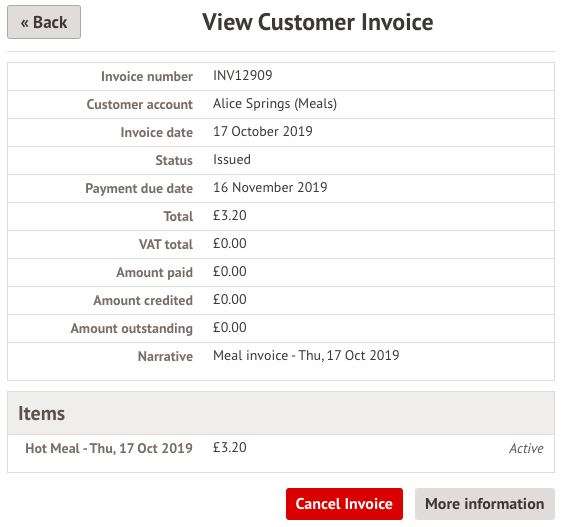Click the Amount credited value
This screenshot has width=564, height=527.
229,300
